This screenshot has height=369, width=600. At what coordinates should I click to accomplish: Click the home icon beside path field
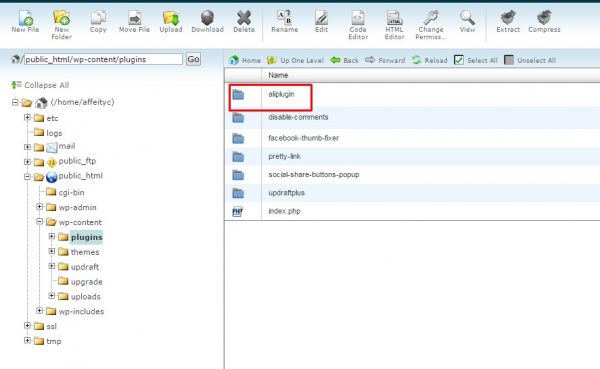click(15, 59)
